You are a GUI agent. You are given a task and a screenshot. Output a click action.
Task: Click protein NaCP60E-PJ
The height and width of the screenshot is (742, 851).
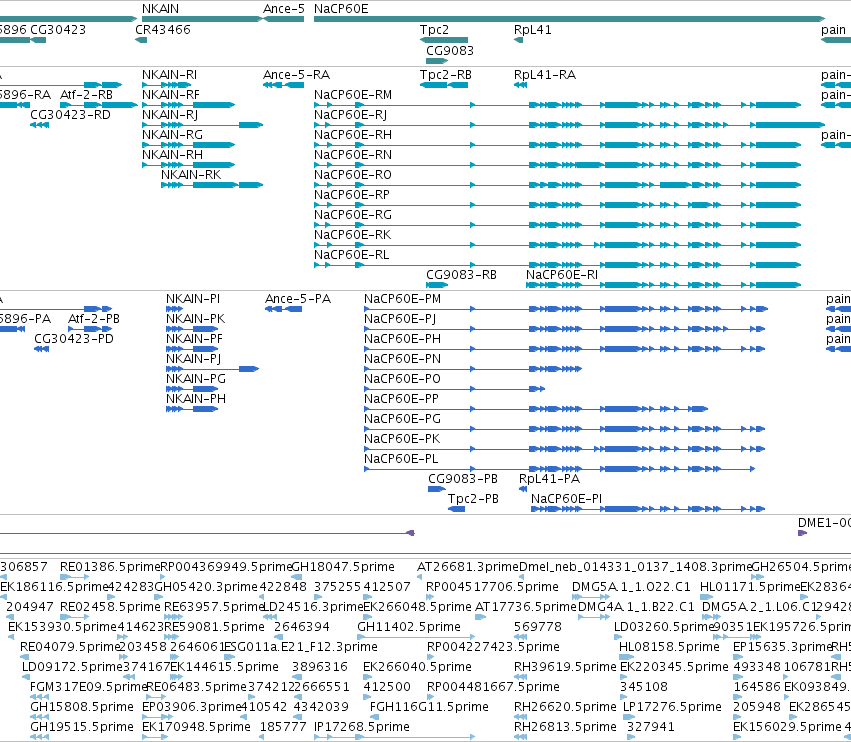click(x=400, y=319)
